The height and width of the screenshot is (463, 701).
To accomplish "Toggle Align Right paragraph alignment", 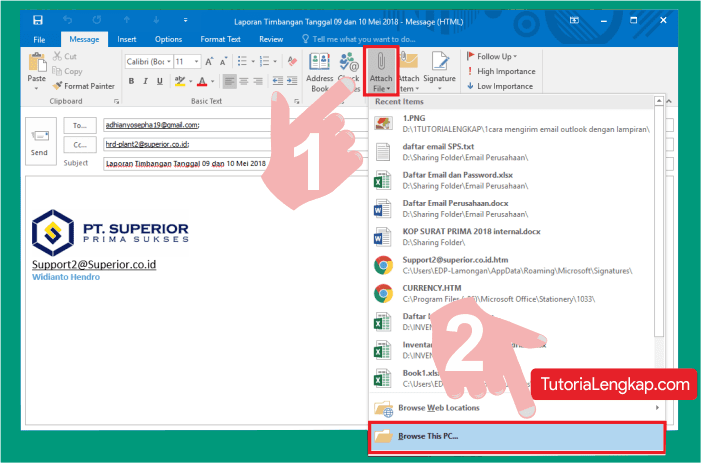I will 258,81.
